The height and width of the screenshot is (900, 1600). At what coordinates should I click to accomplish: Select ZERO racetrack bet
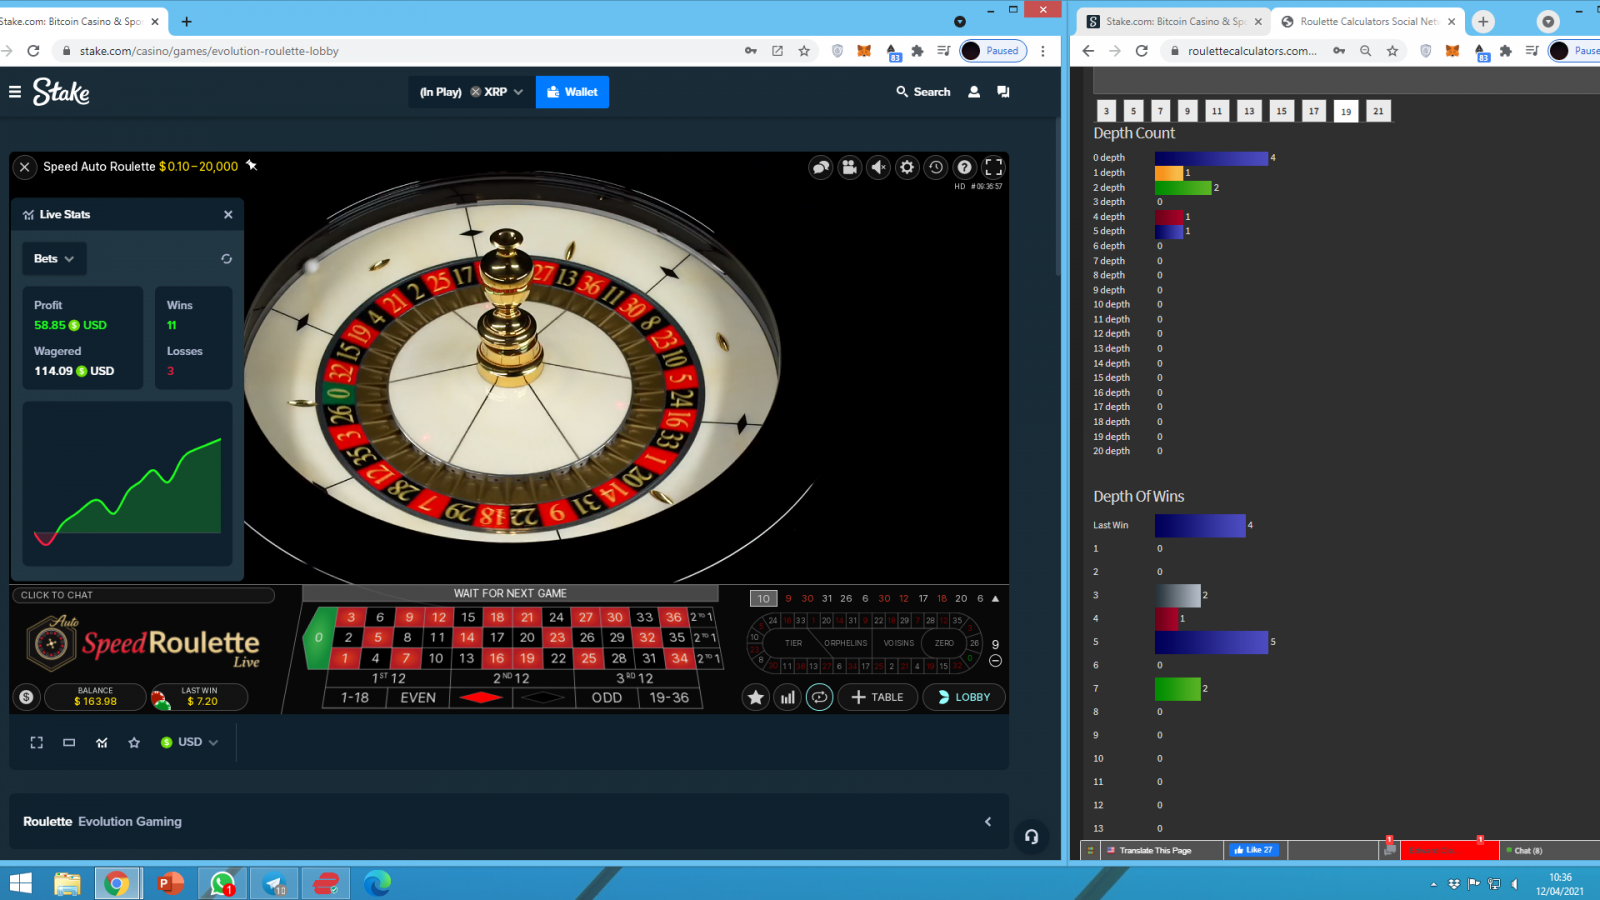click(x=944, y=643)
